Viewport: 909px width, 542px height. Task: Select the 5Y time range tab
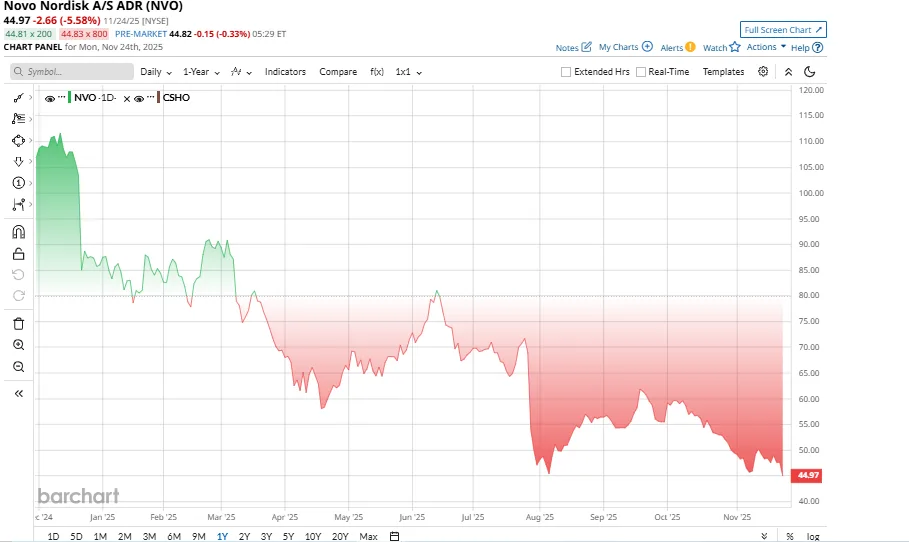[288, 537]
